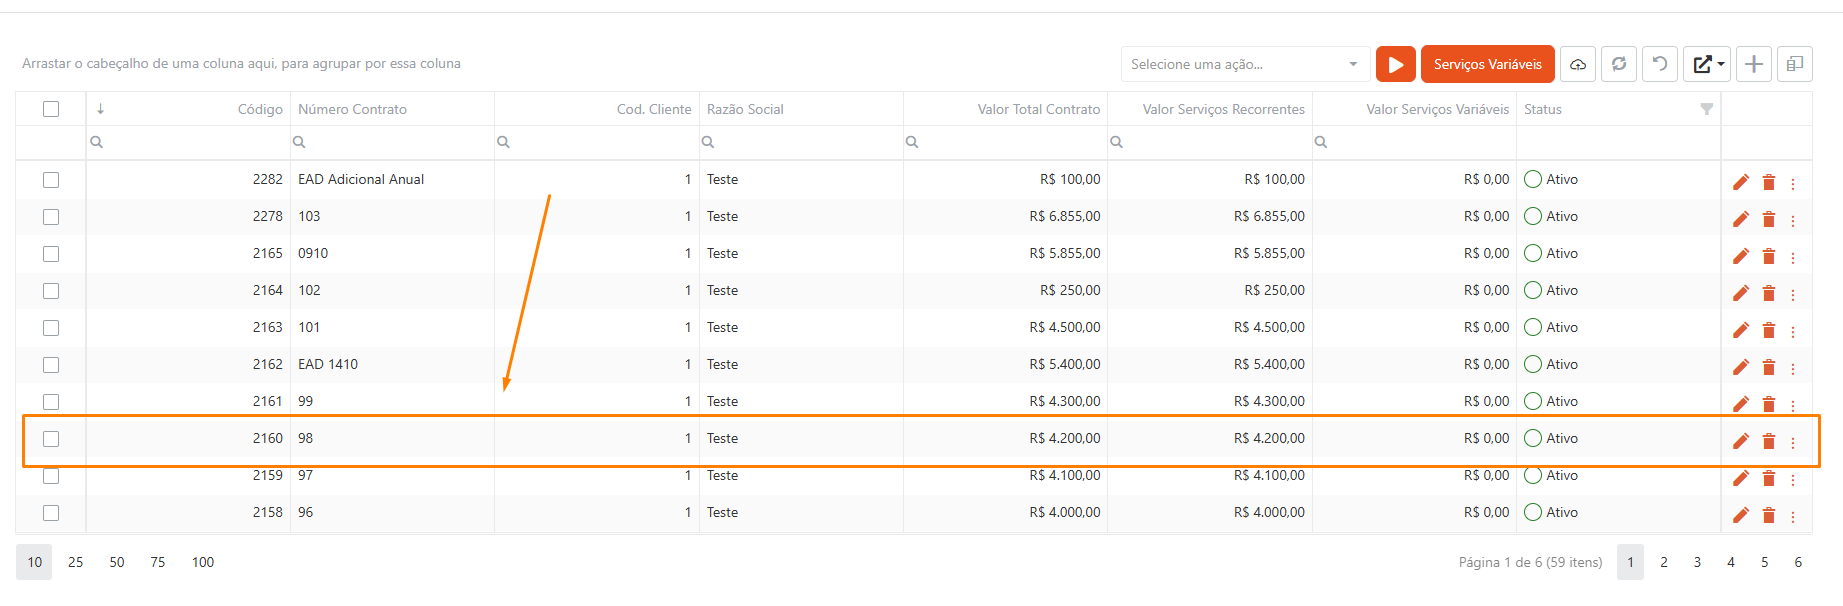Click the cloud upload icon
The height and width of the screenshot is (606, 1843).
pos(1578,64)
